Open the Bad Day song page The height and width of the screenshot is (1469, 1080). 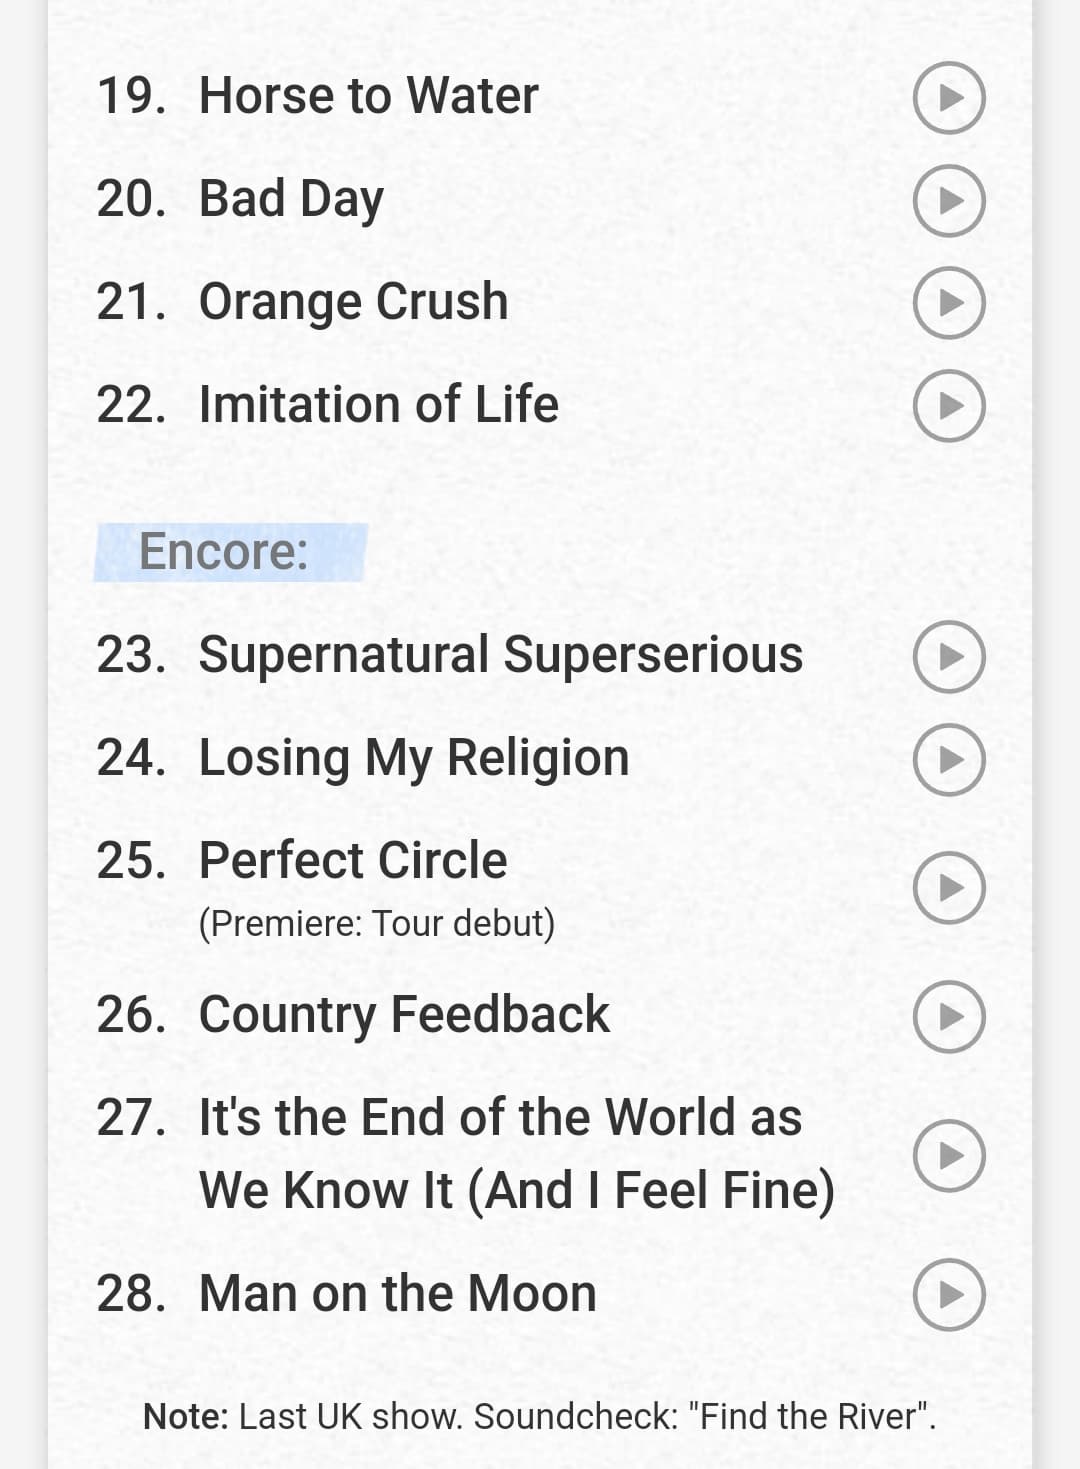coord(291,199)
